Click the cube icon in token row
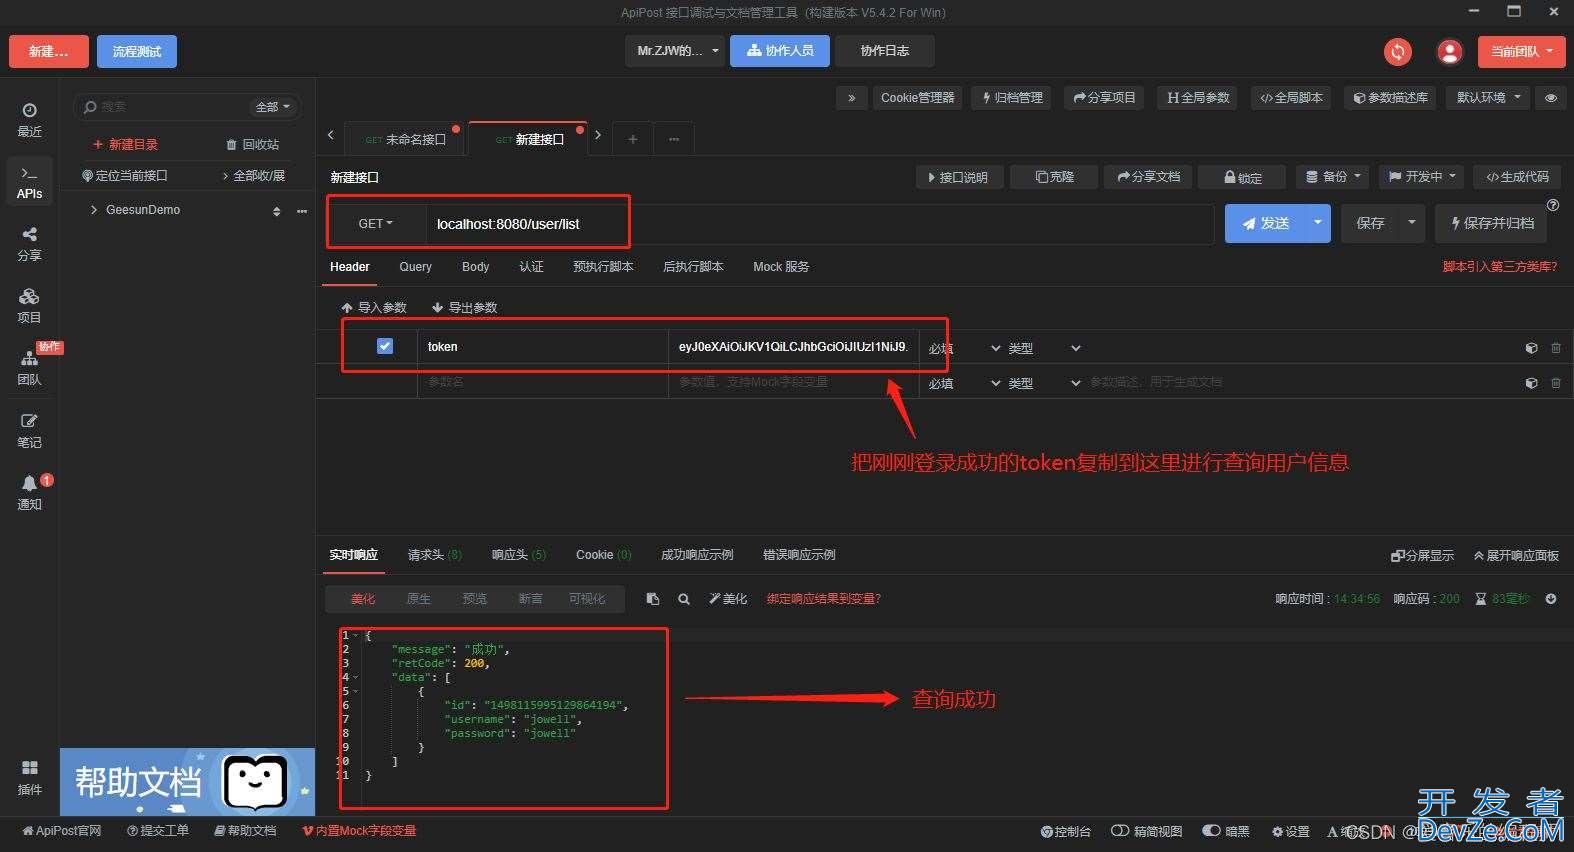 [1531, 348]
